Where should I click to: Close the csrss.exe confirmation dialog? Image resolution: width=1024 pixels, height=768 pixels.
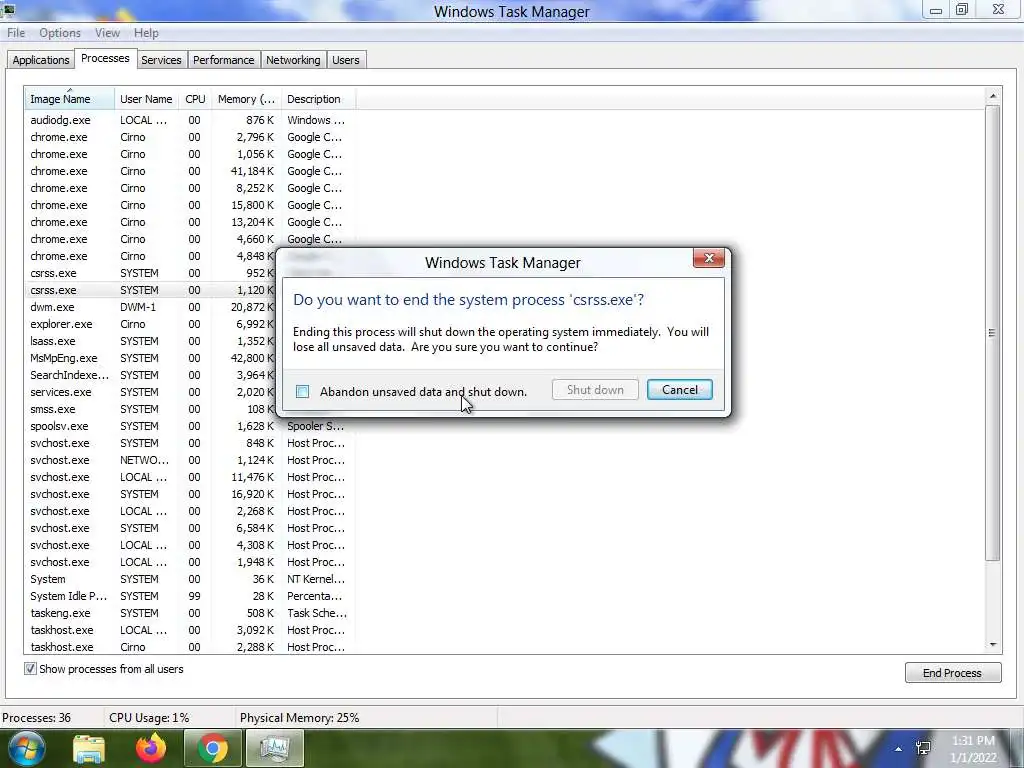(x=709, y=258)
